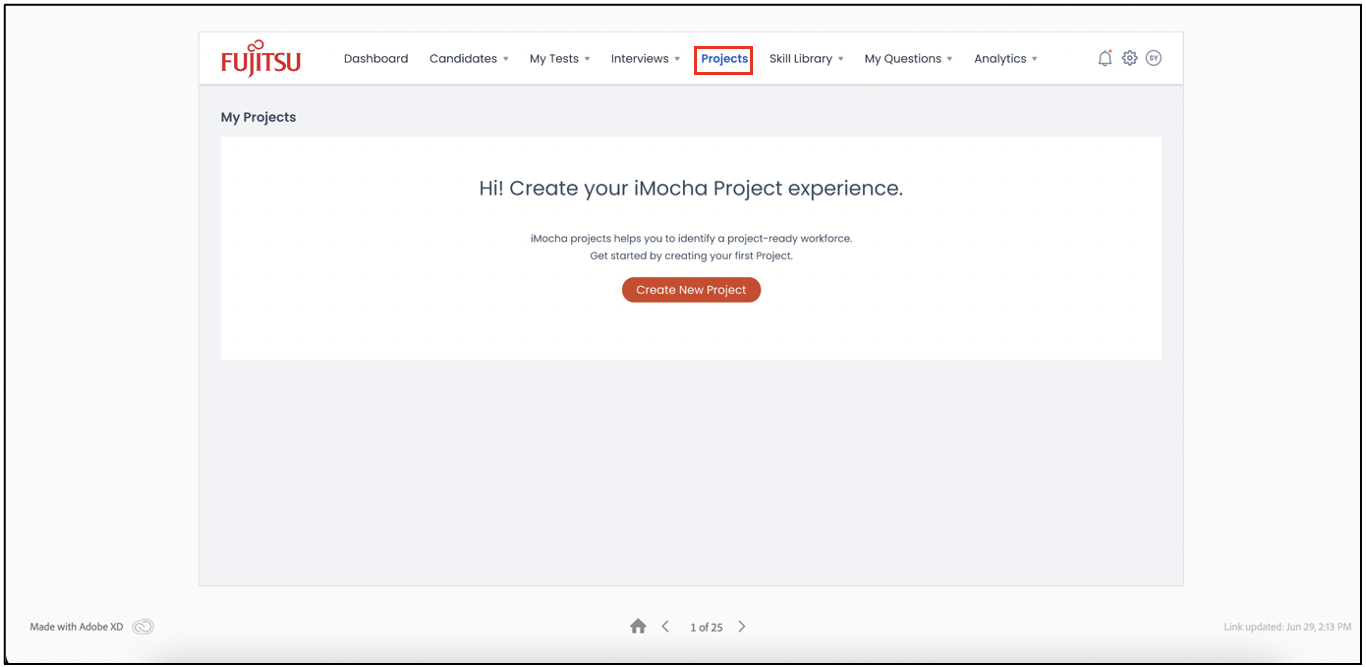
Task: Click the 'Link updated: Jun 29, 2:13 PM' text
Action: click(1288, 627)
